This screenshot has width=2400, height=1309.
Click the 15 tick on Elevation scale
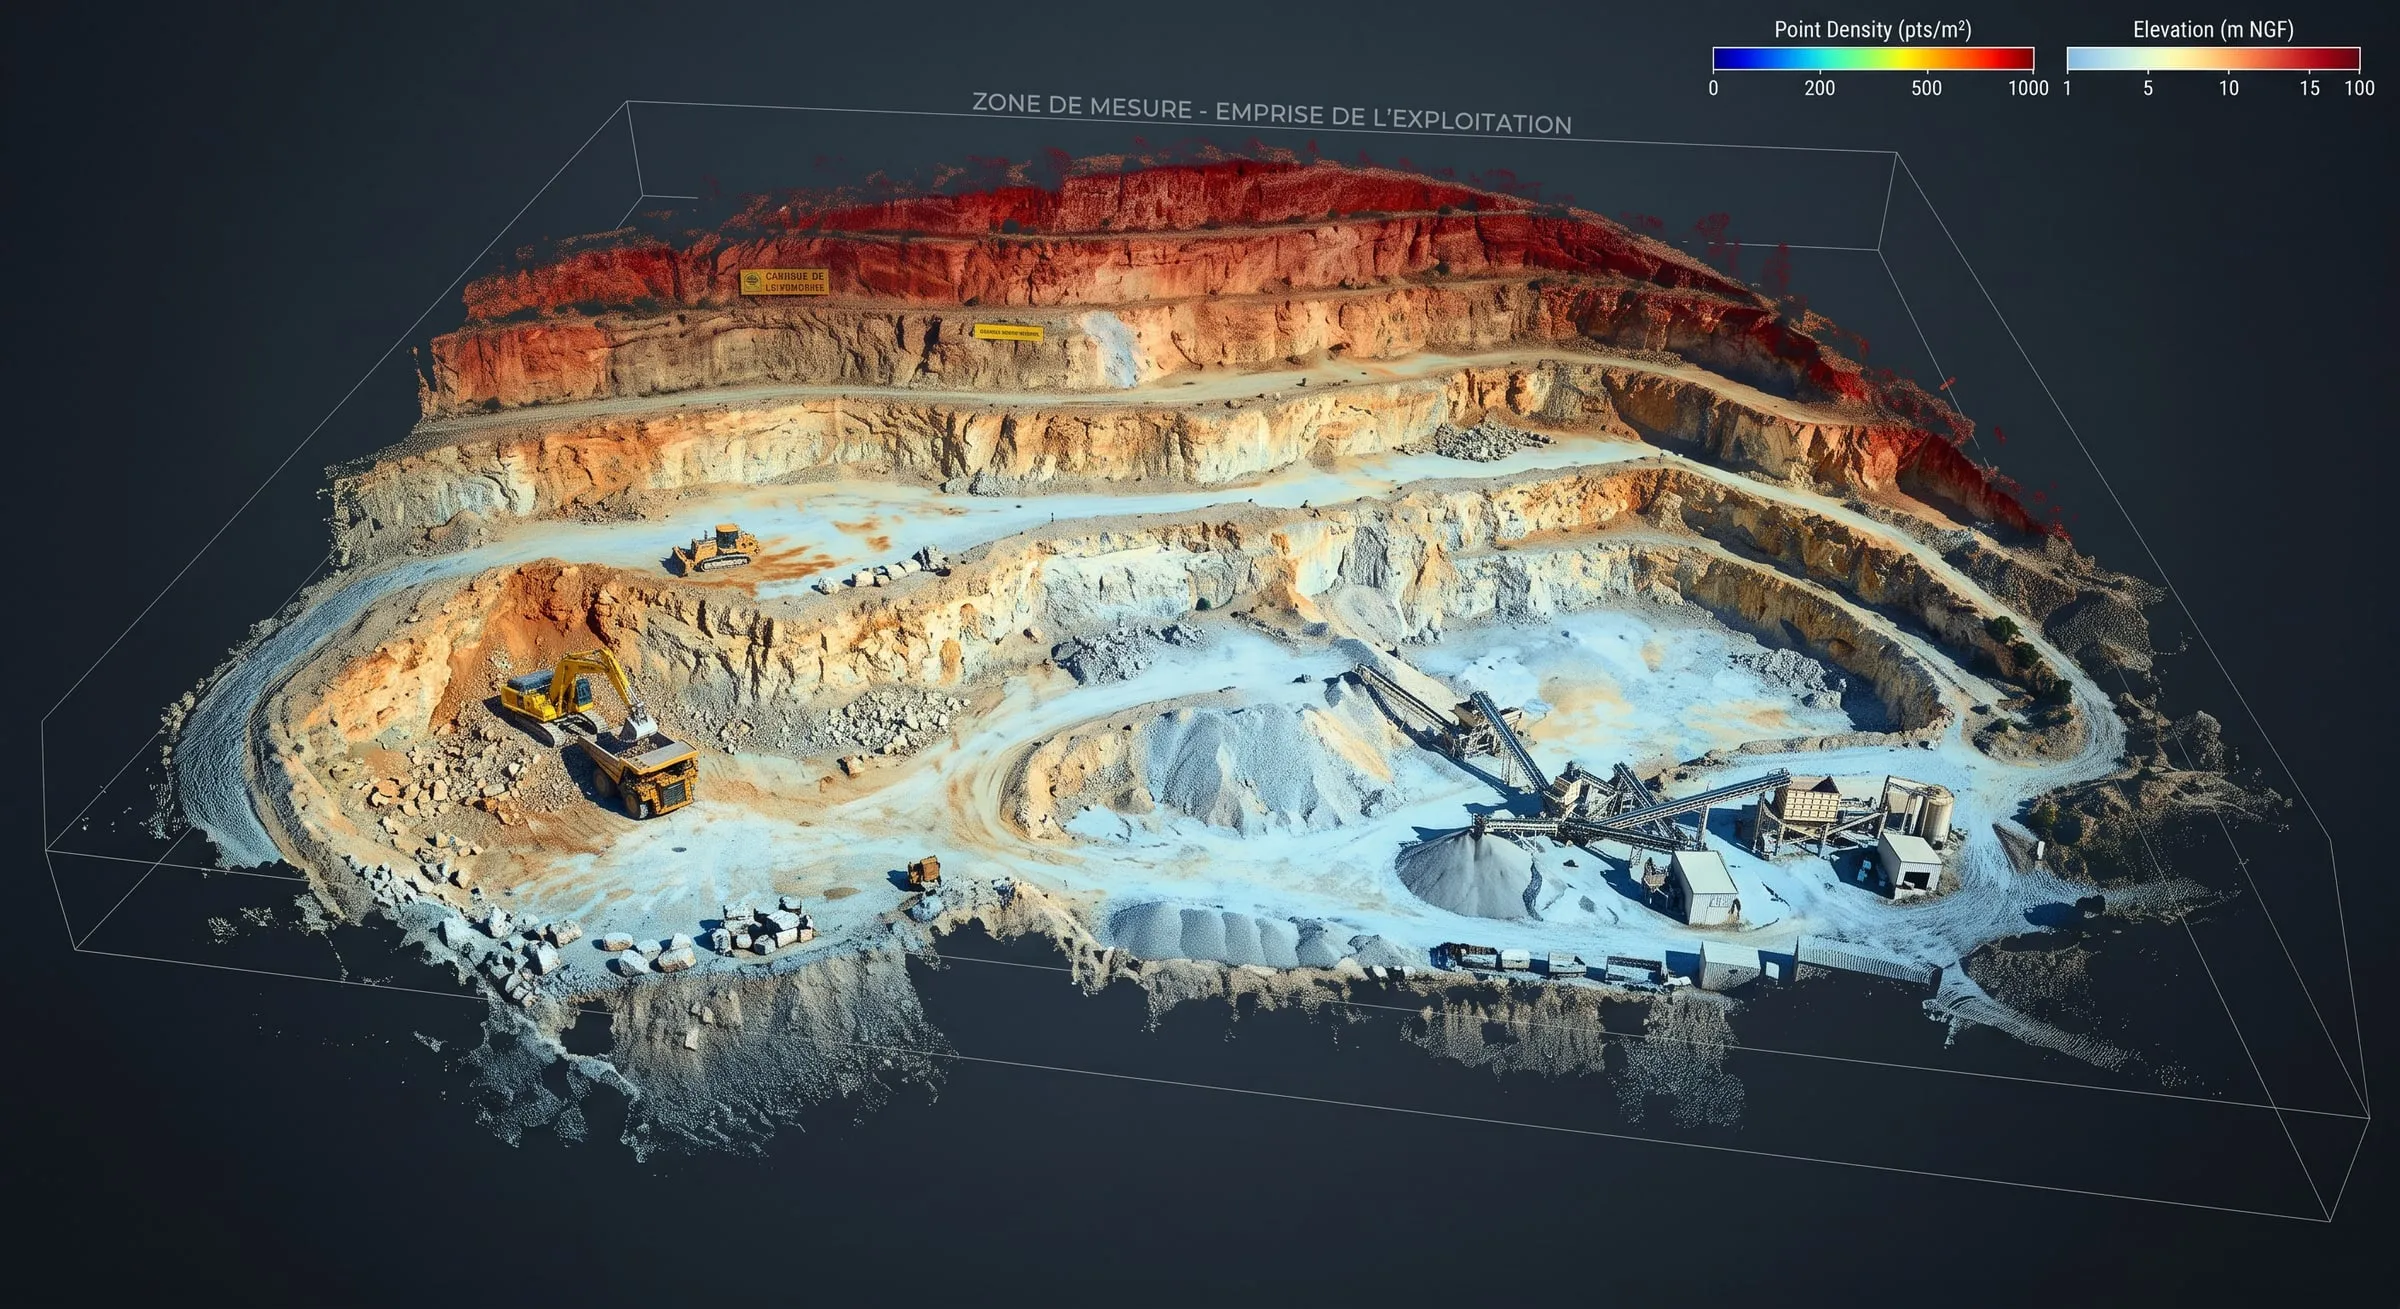coord(2309,88)
